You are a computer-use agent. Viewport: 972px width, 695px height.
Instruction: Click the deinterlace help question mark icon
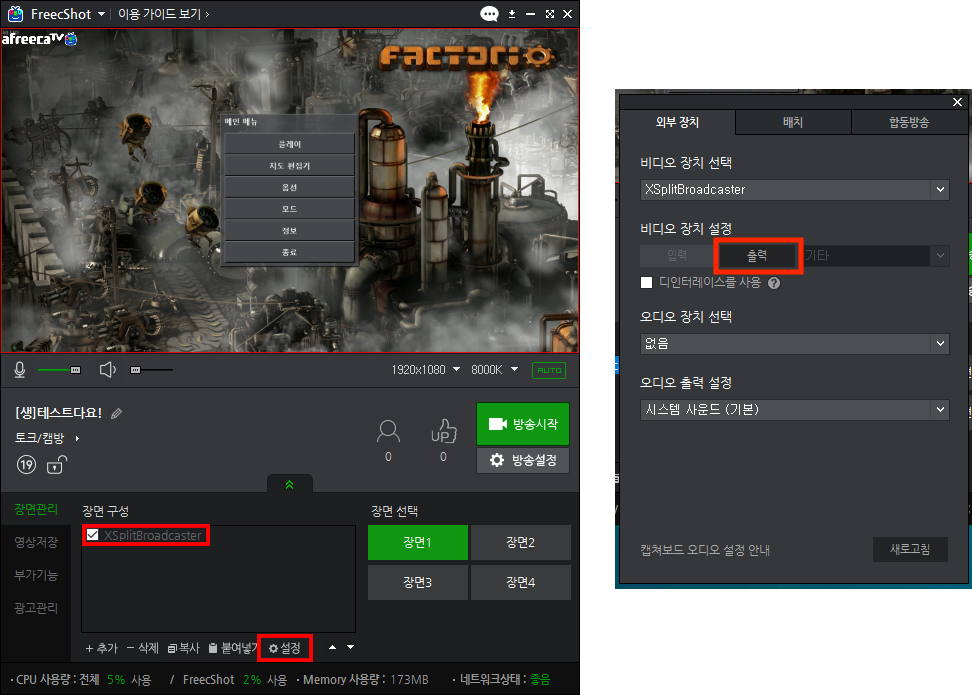pyautogui.click(x=774, y=283)
